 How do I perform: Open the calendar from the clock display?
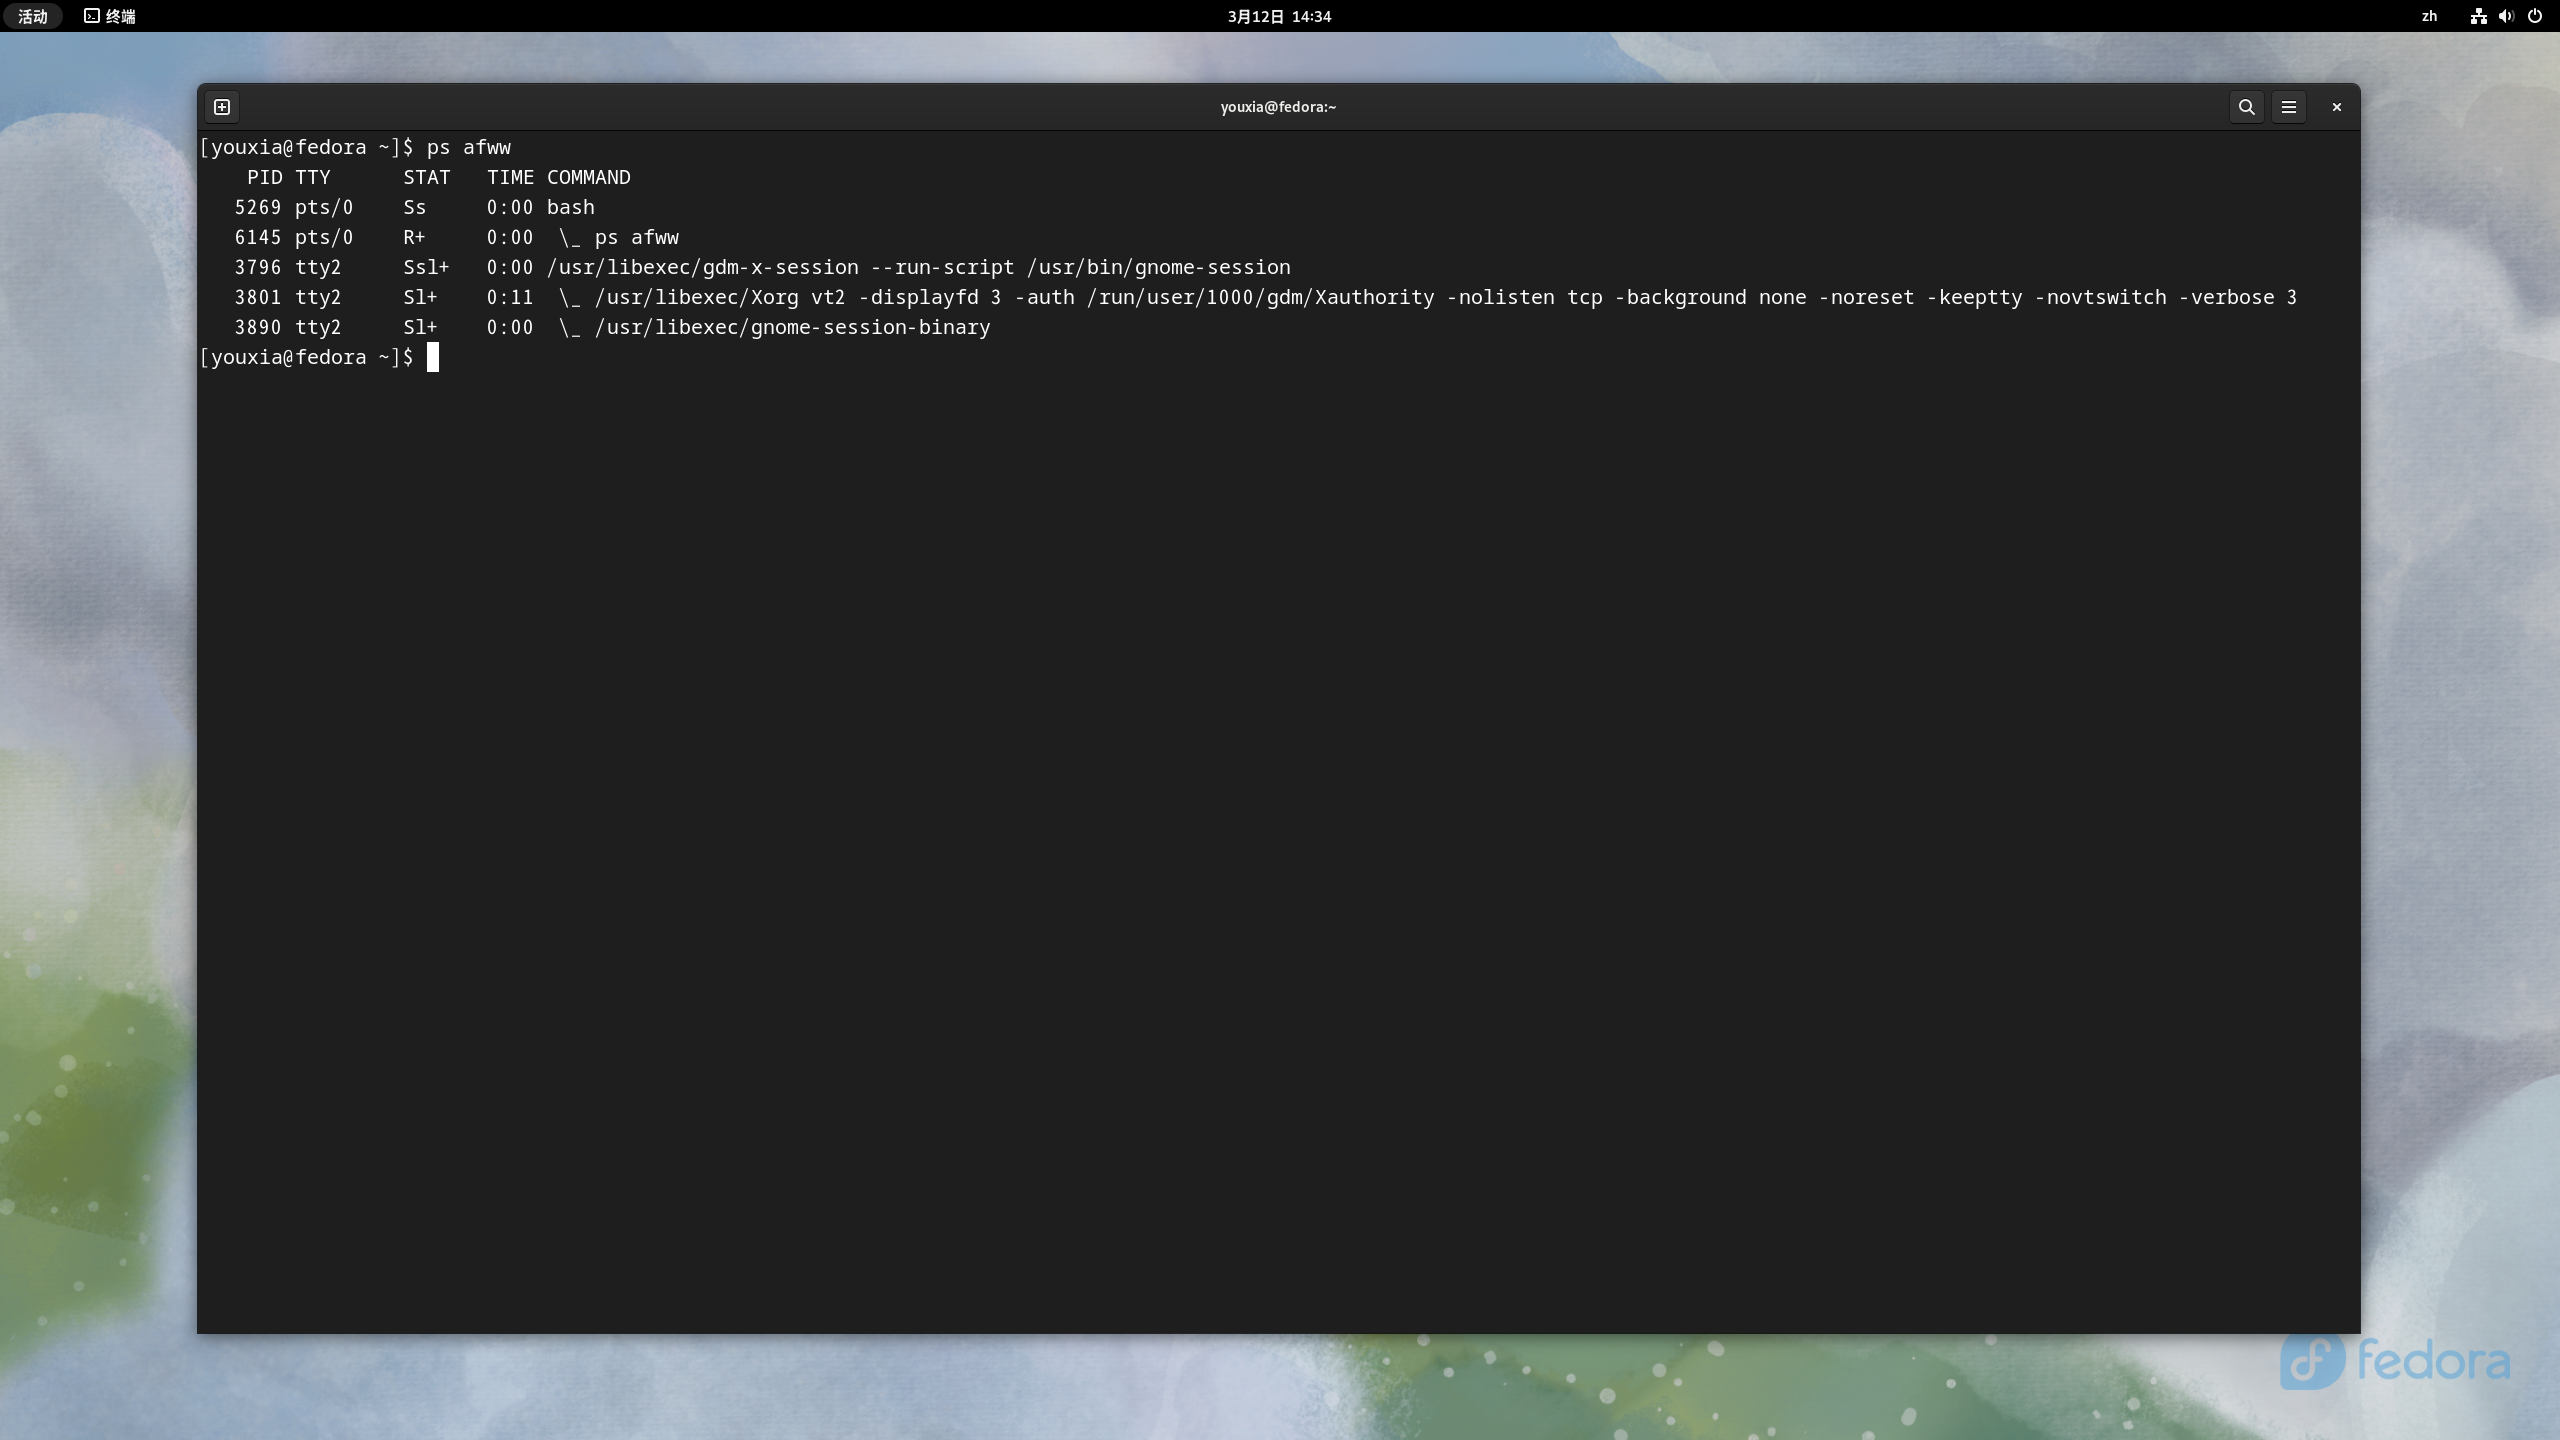tap(1278, 16)
